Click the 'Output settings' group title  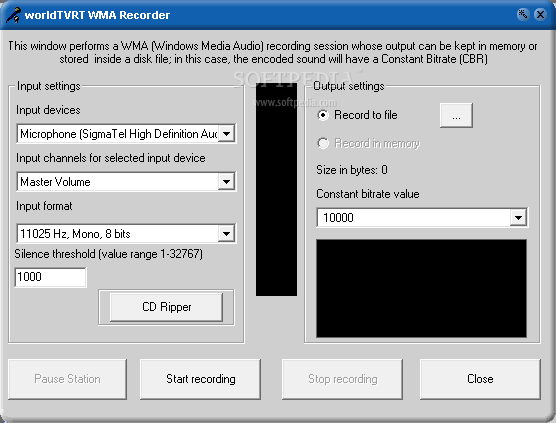[x=349, y=86]
